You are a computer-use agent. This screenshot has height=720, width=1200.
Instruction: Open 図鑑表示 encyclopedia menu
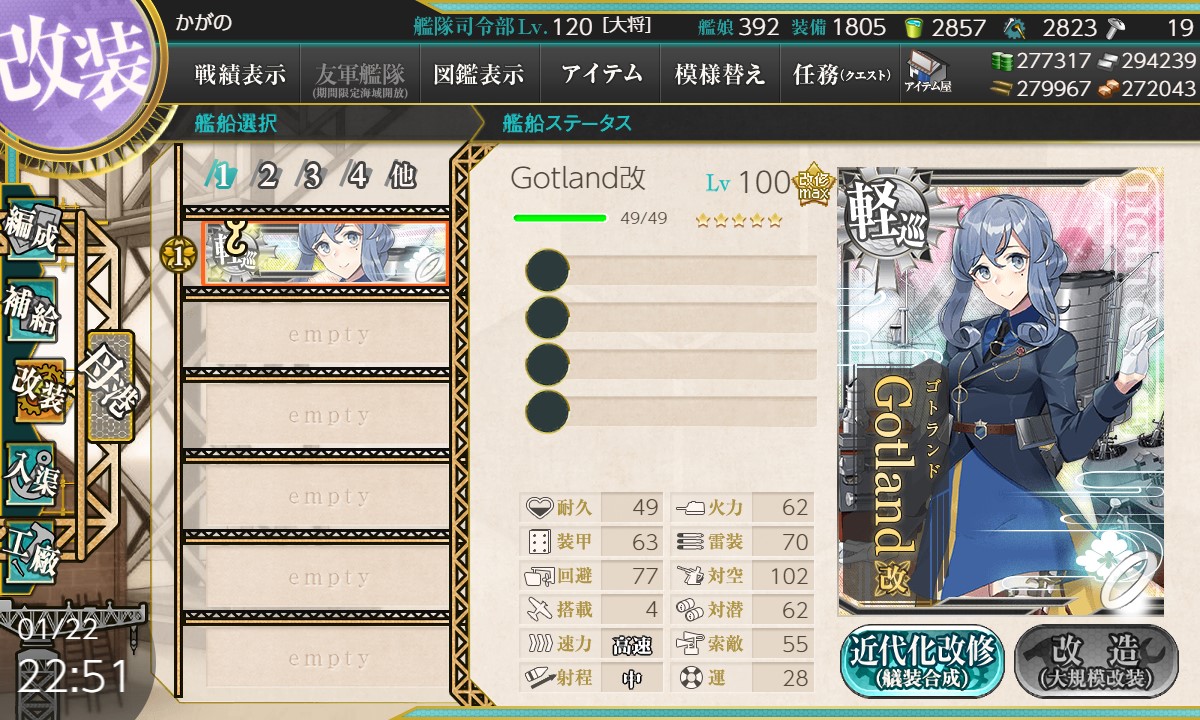(x=479, y=74)
